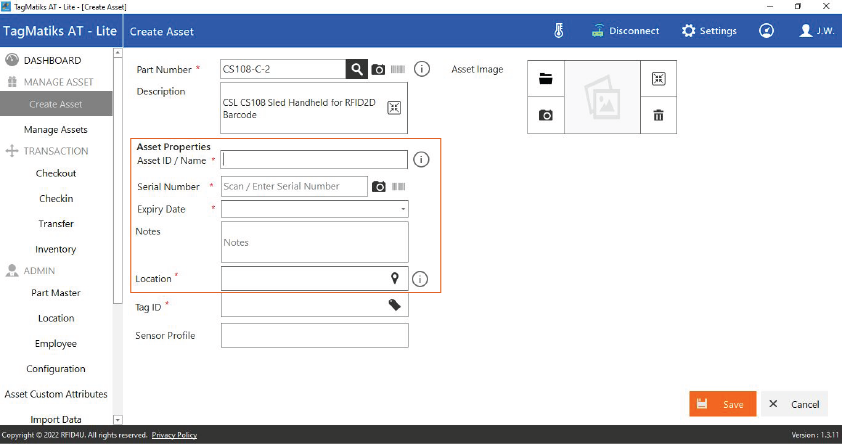842x444 pixels.
Task: Click the Save button
Action: pyautogui.click(x=722, y=404)
